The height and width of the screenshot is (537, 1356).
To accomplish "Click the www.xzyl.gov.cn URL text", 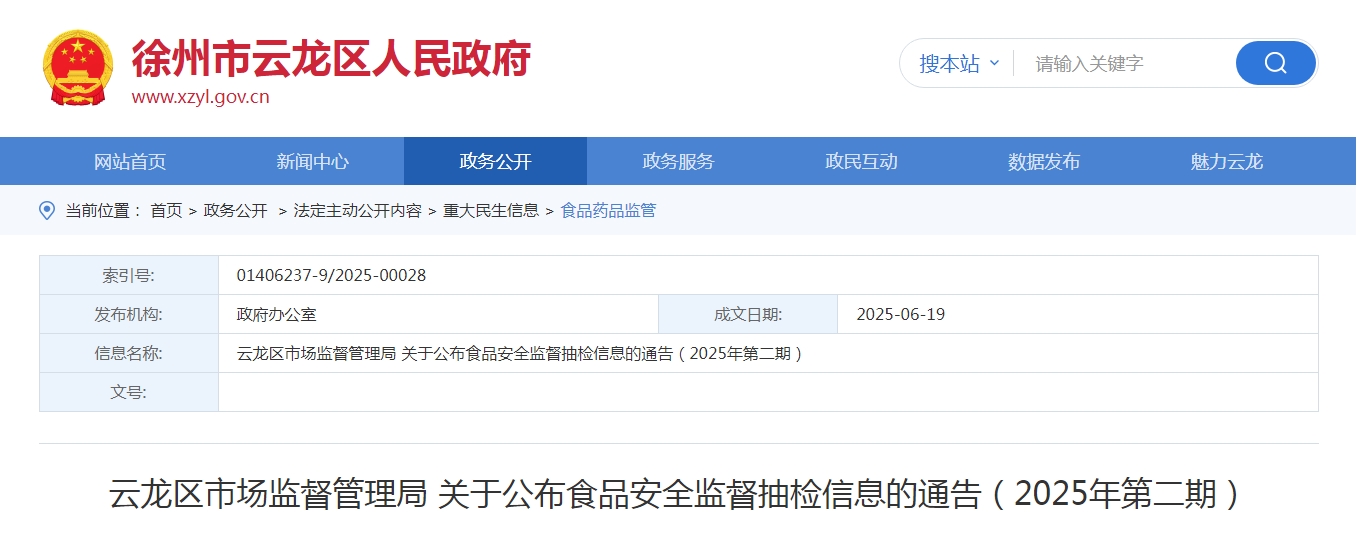I will click(200, 97).
